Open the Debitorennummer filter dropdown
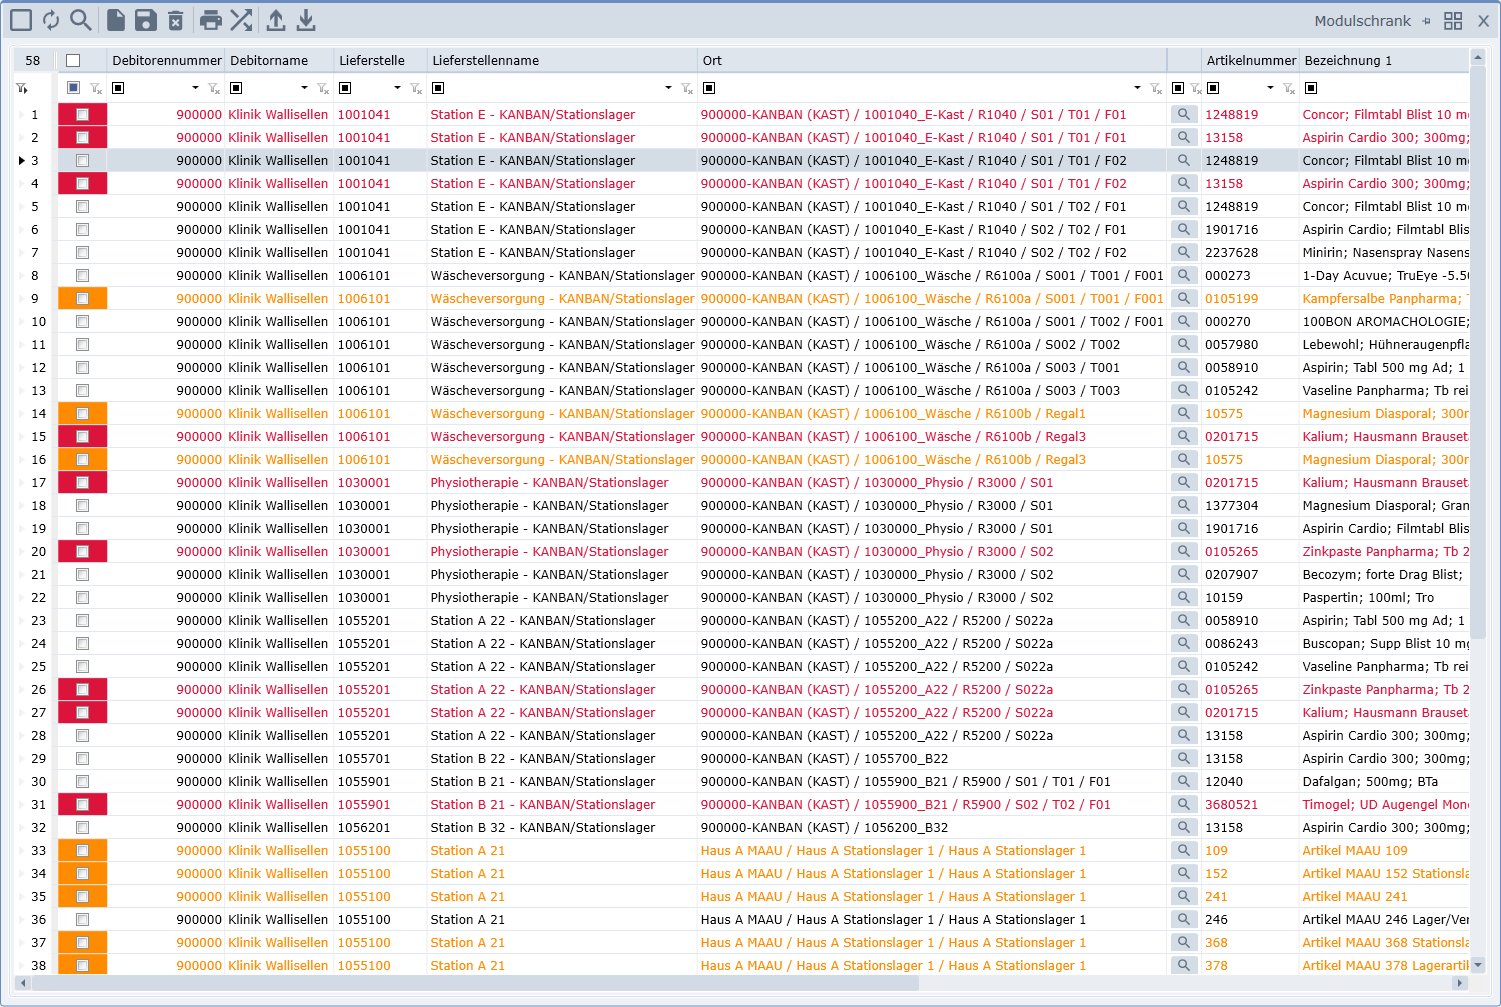Image resolution: width=1501 pixels, height=1007 pixels. pos(195,88)
